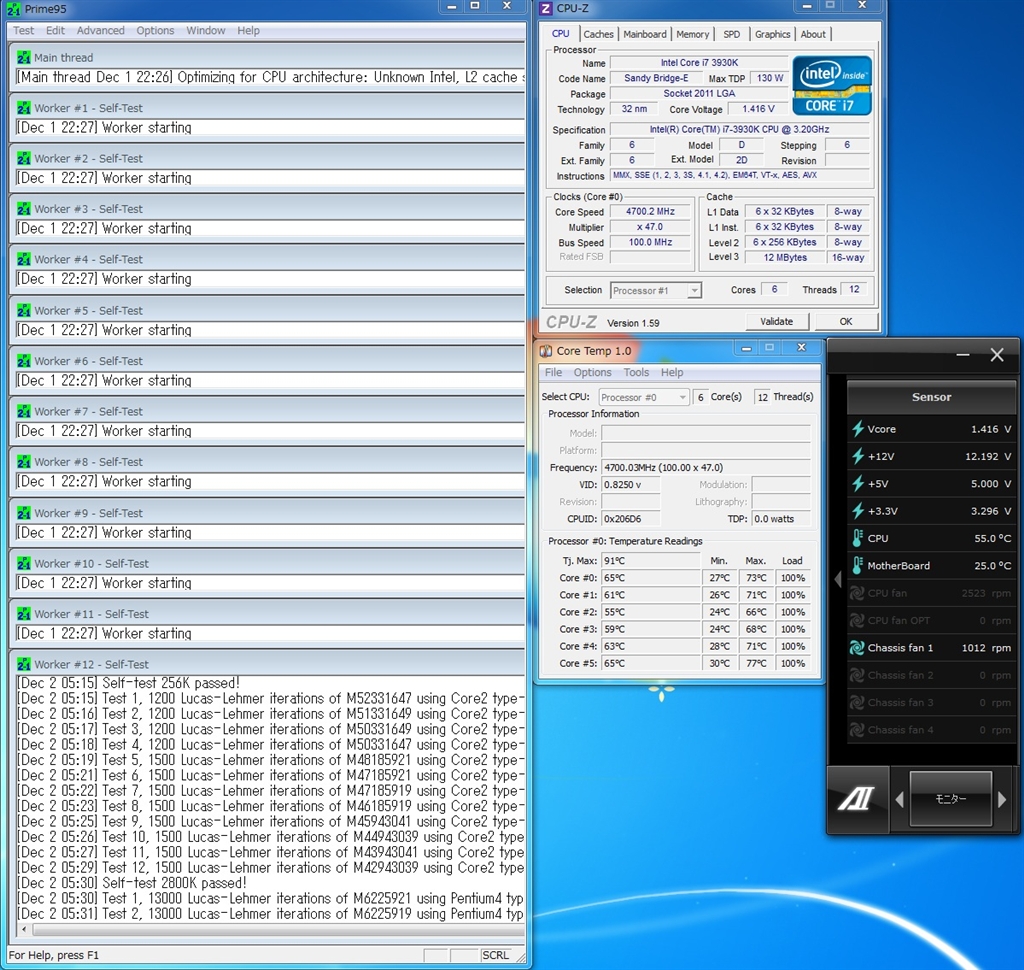Click the +12V lightning bolt icon
This screenshot has height=970, width=1024.
(857, 457)
